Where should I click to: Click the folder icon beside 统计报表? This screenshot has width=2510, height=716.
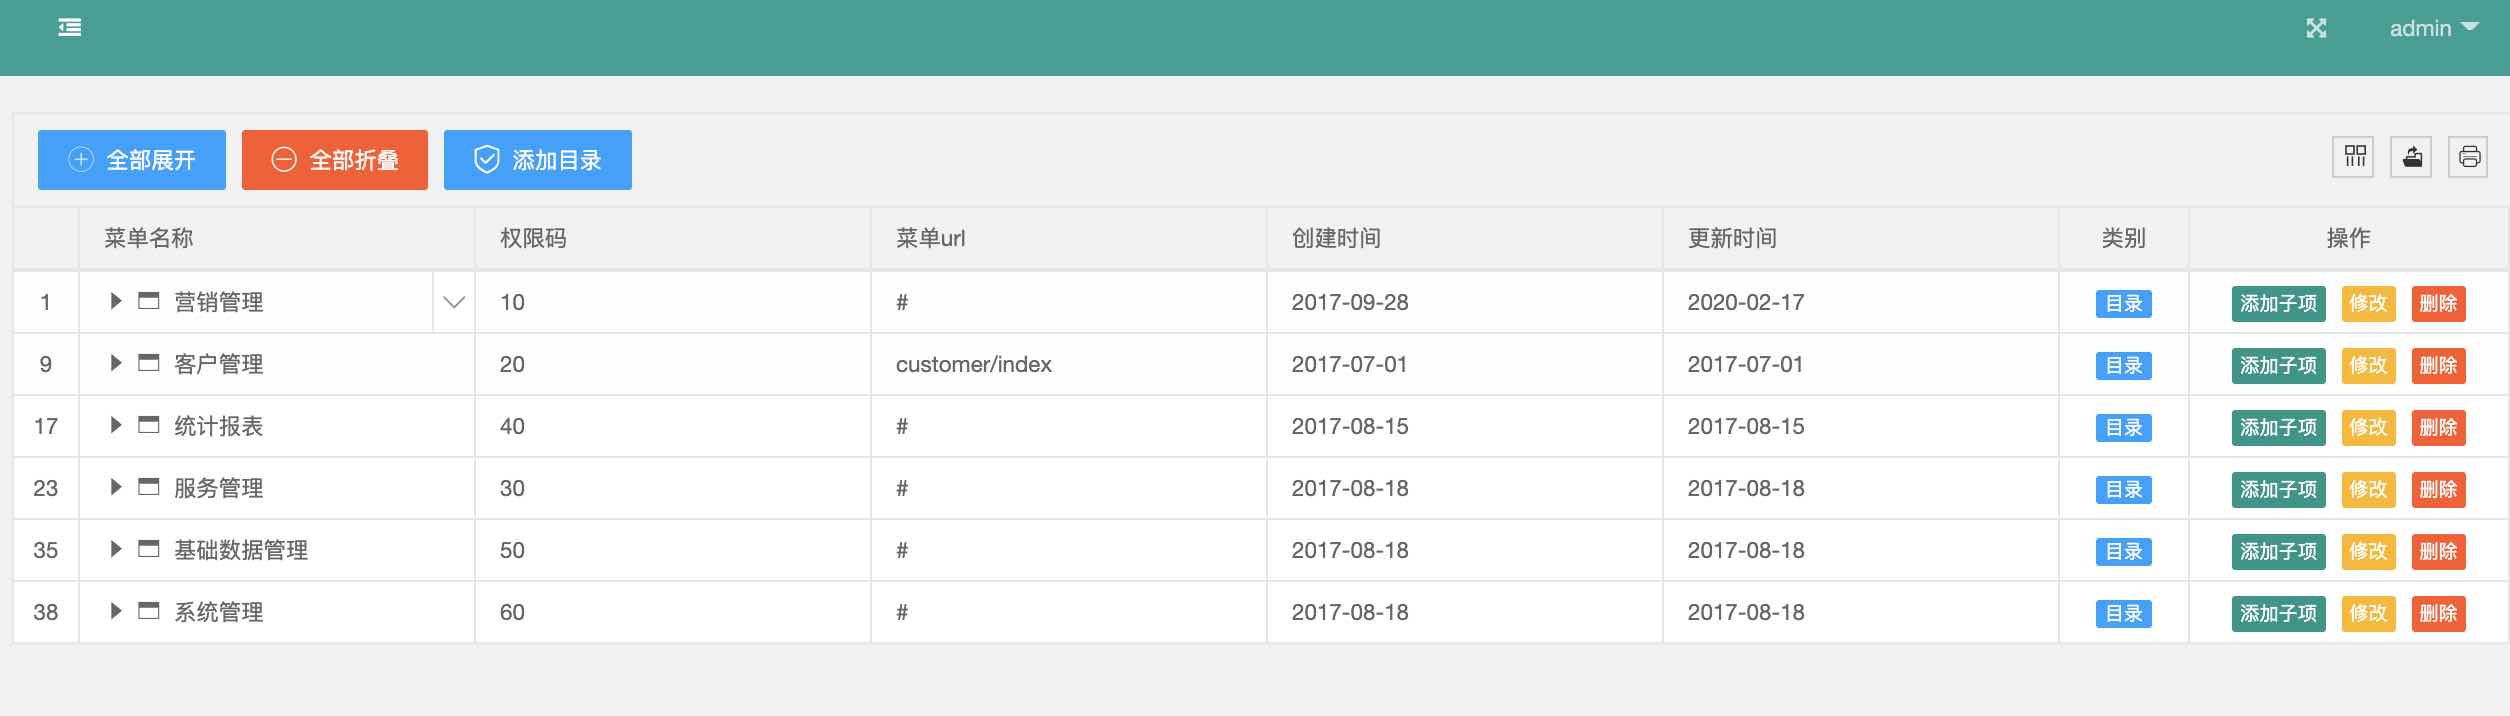coord(149,425)
